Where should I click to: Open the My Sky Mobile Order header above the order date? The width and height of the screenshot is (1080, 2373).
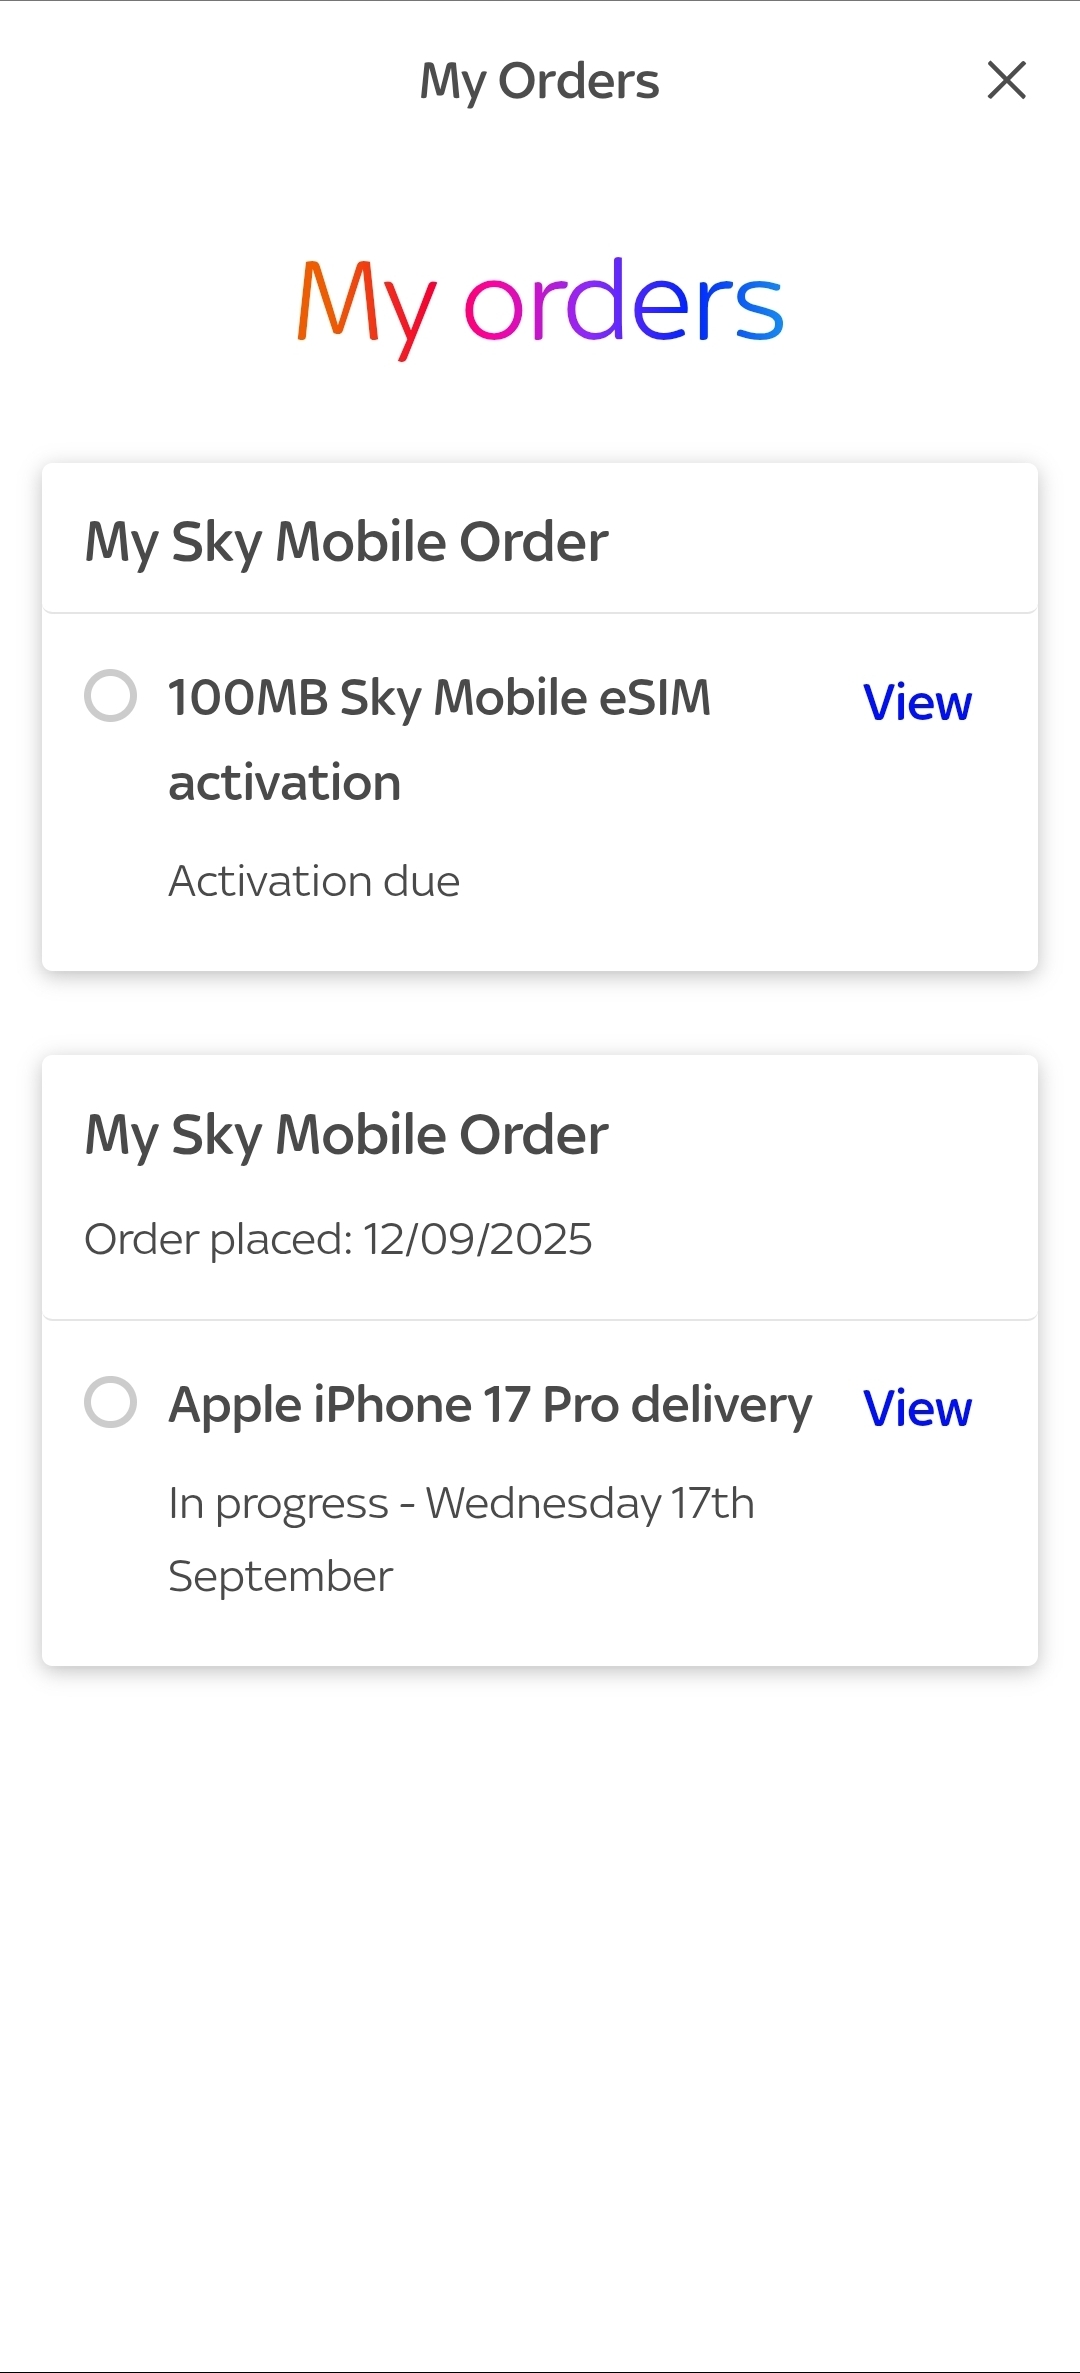346,1134
